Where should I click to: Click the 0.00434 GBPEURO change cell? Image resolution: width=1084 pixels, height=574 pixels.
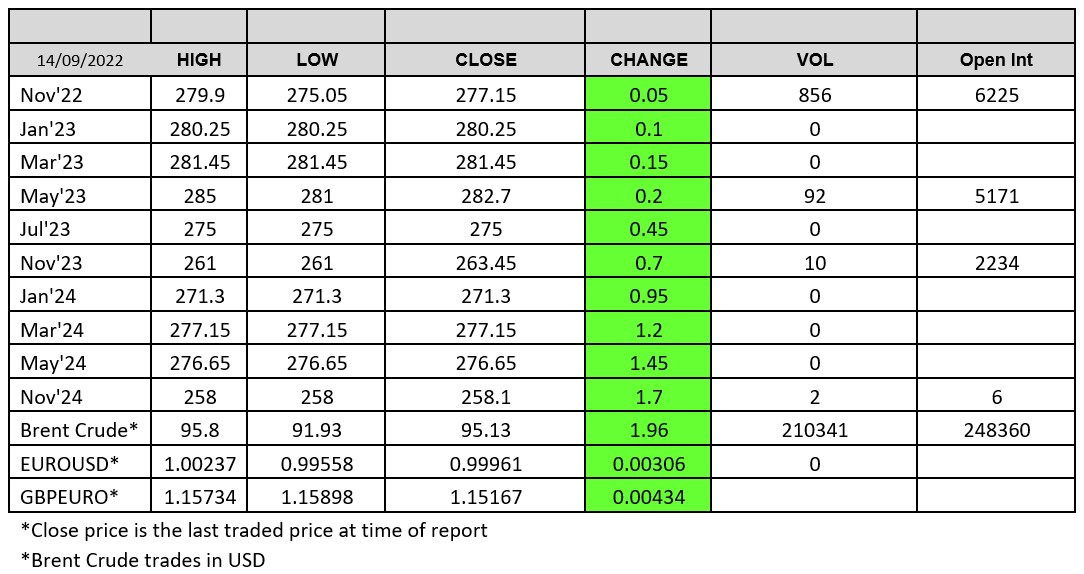tap(648, 497)
